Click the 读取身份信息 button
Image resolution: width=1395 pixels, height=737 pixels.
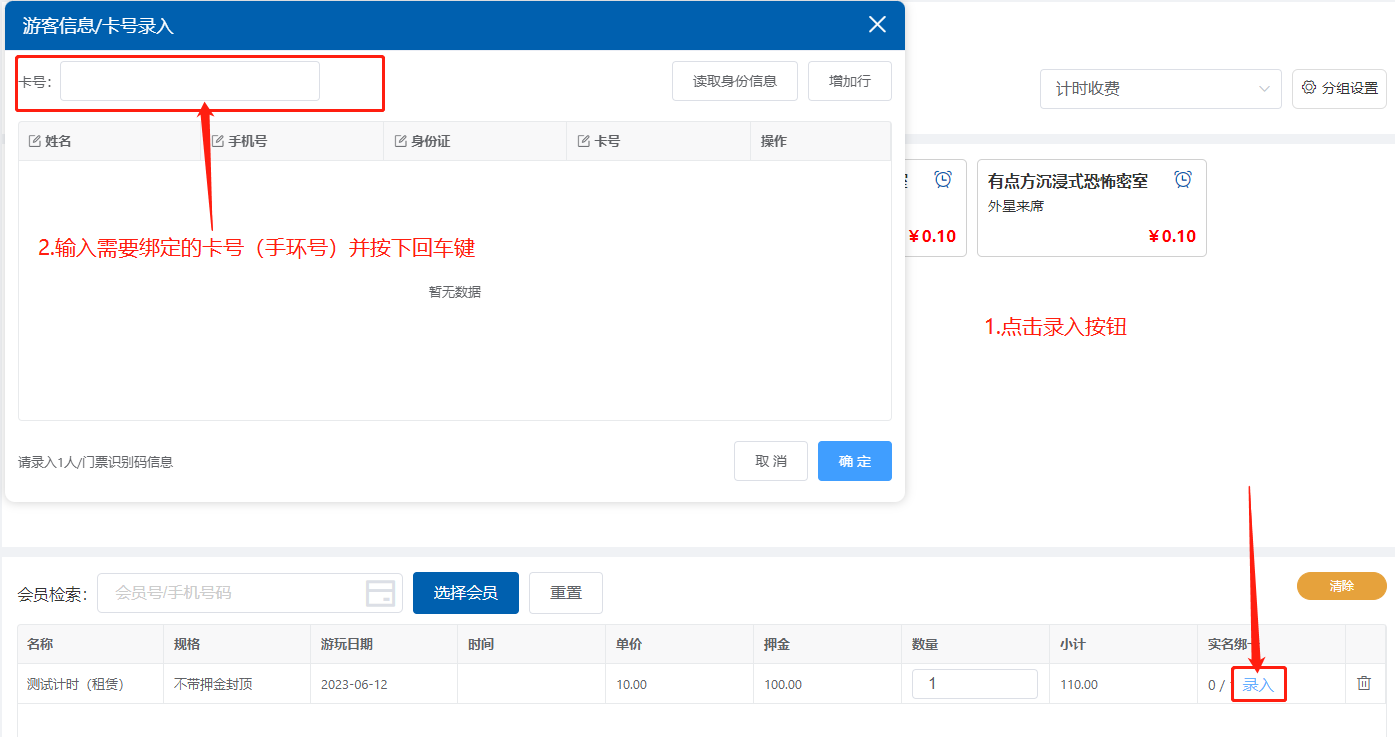click(x=735, y=81)
